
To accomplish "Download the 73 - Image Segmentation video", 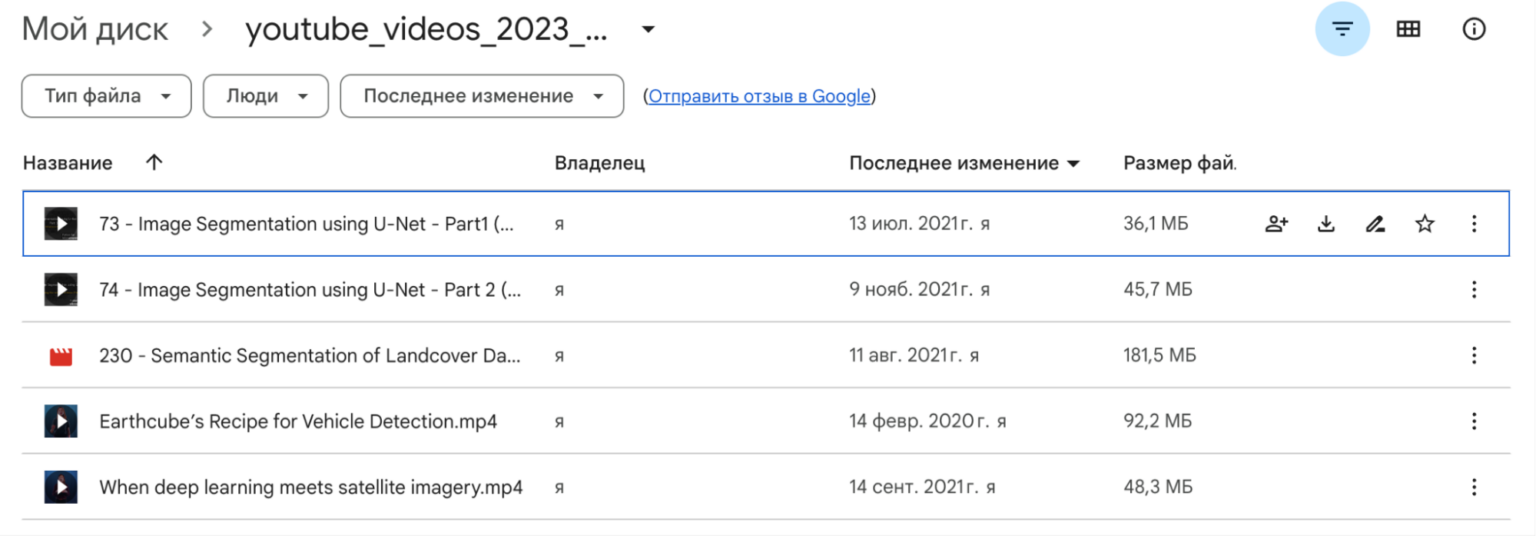I will [1326, 224].
